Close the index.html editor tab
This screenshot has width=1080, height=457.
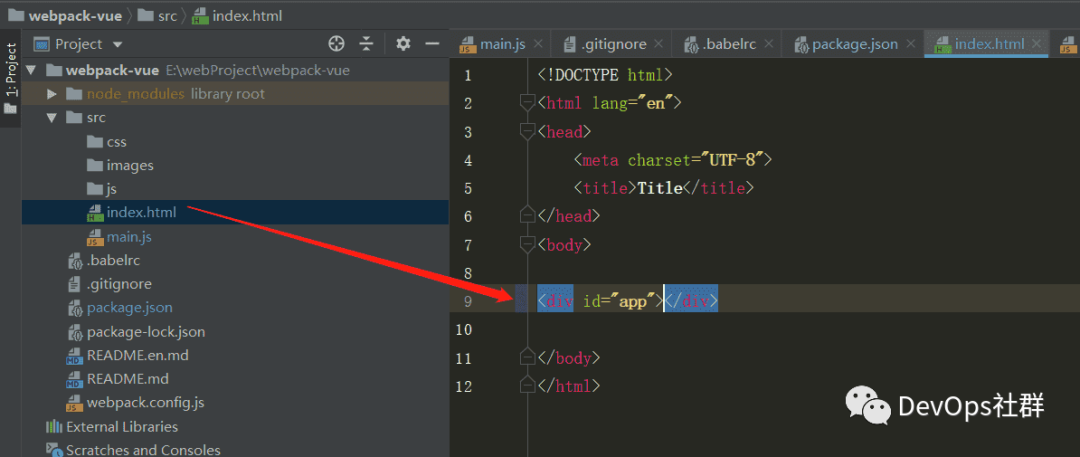click(1037, 45)
